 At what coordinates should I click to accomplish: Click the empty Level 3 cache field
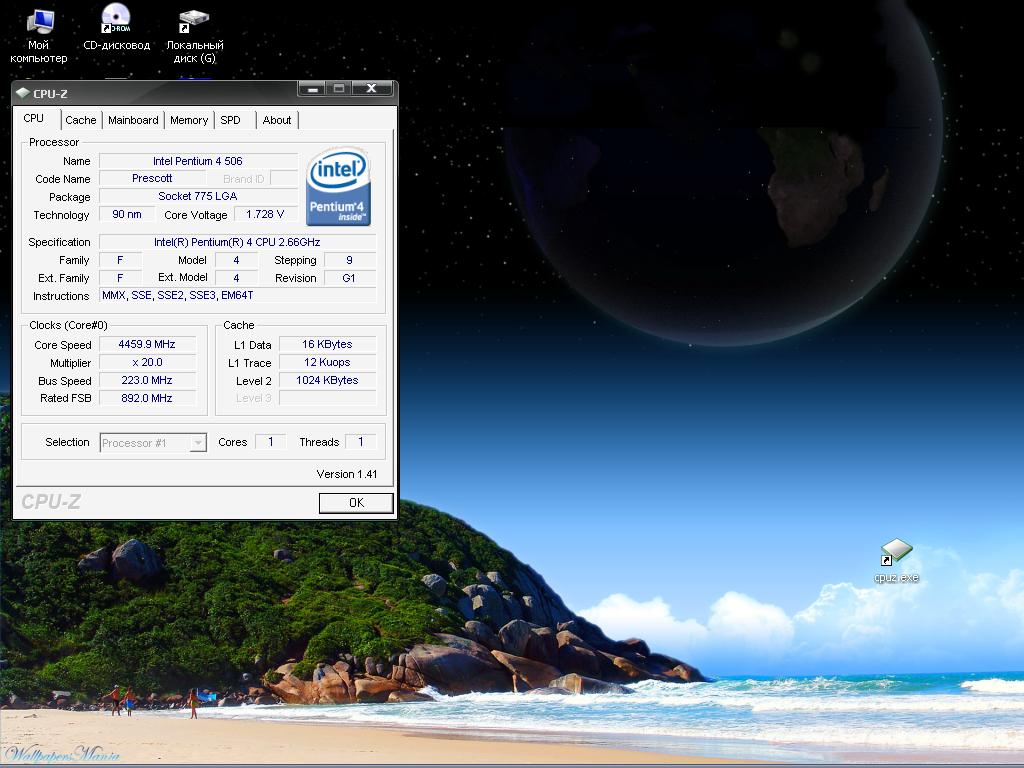(x=327, y=398)
